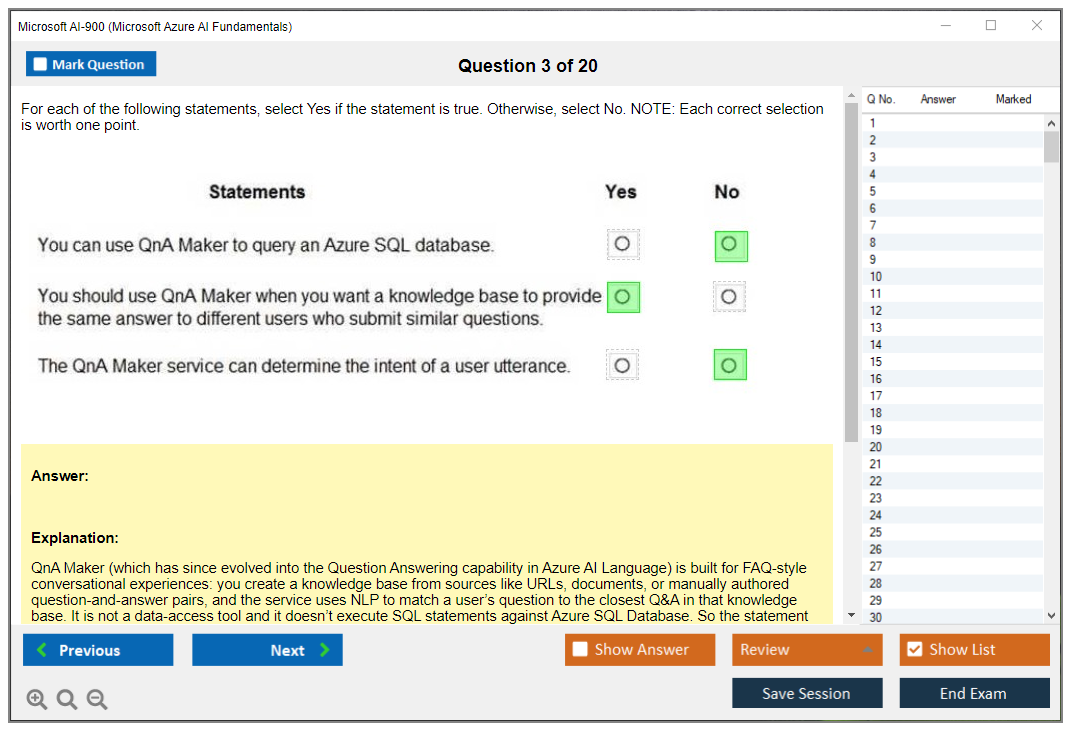The height and width of the screenshot is (735, 1075).
Task: Click the green arrow on Next button
Action: (x=324, y=650)
